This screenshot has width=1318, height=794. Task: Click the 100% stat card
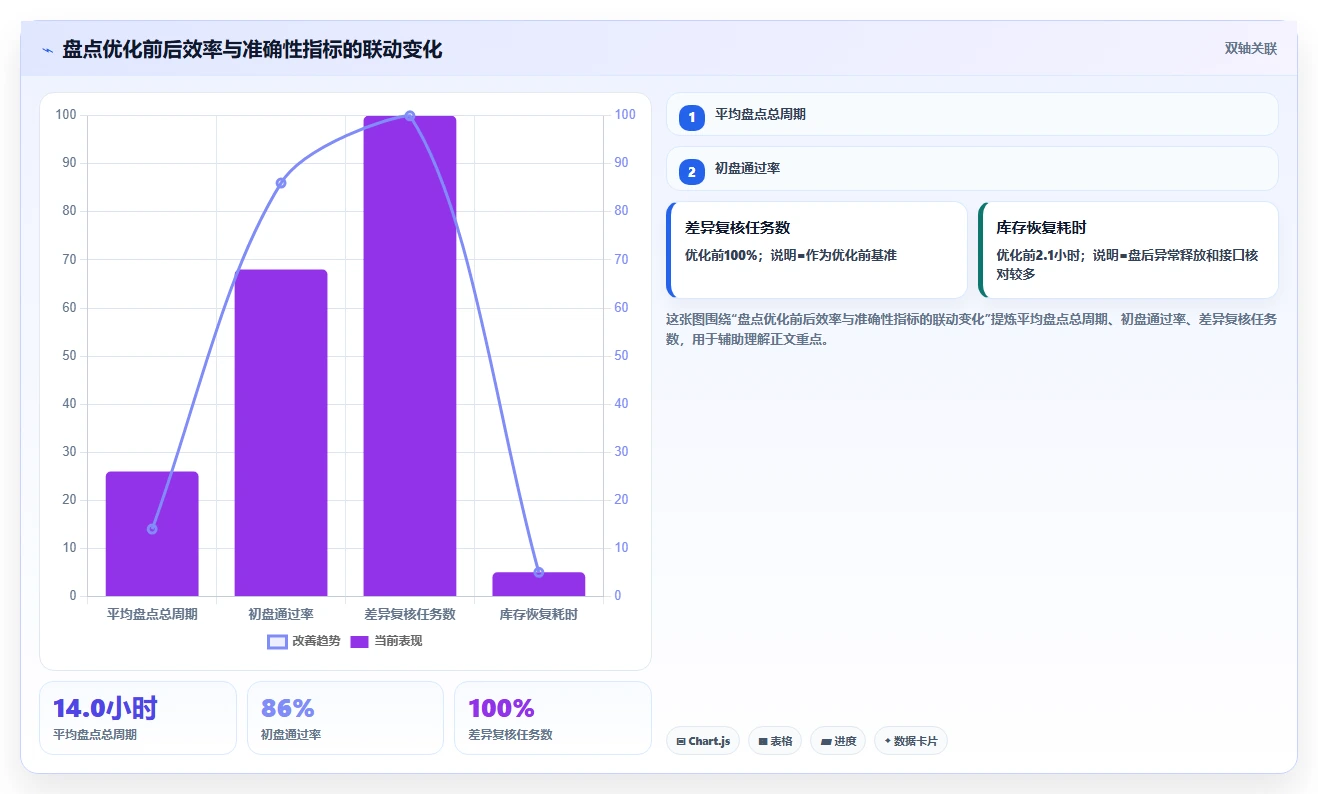553,718
